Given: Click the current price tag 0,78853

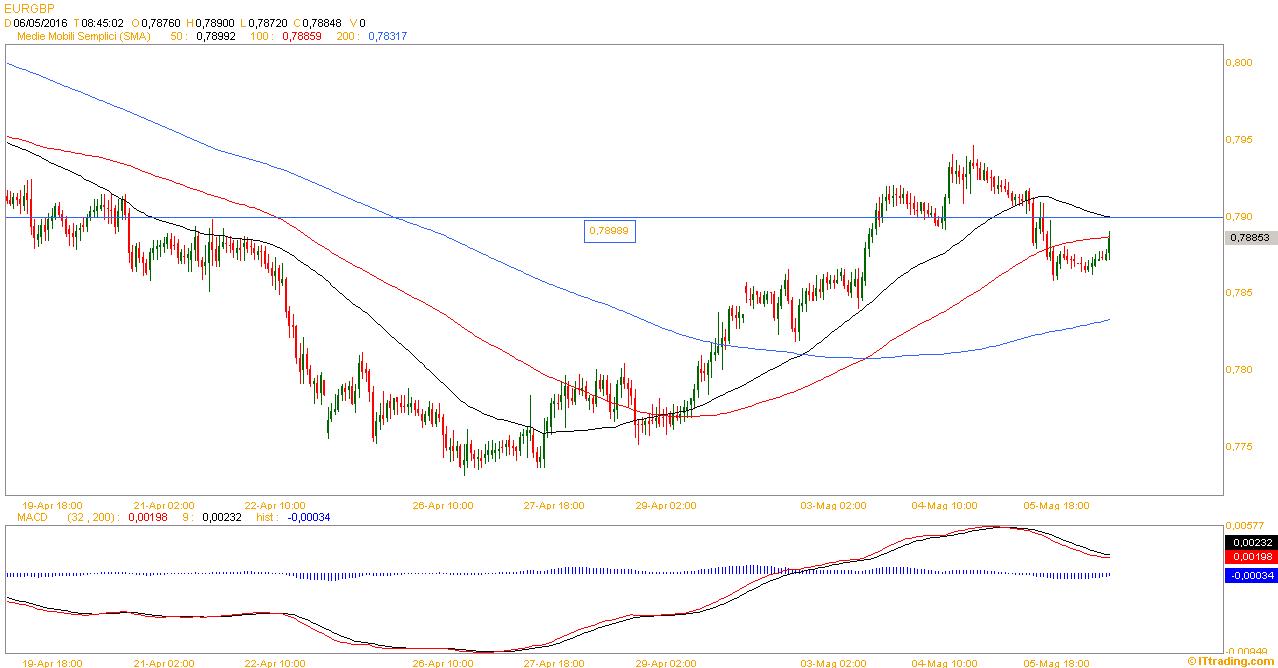Looking at the screenshot, I should tap(1250, 238).
